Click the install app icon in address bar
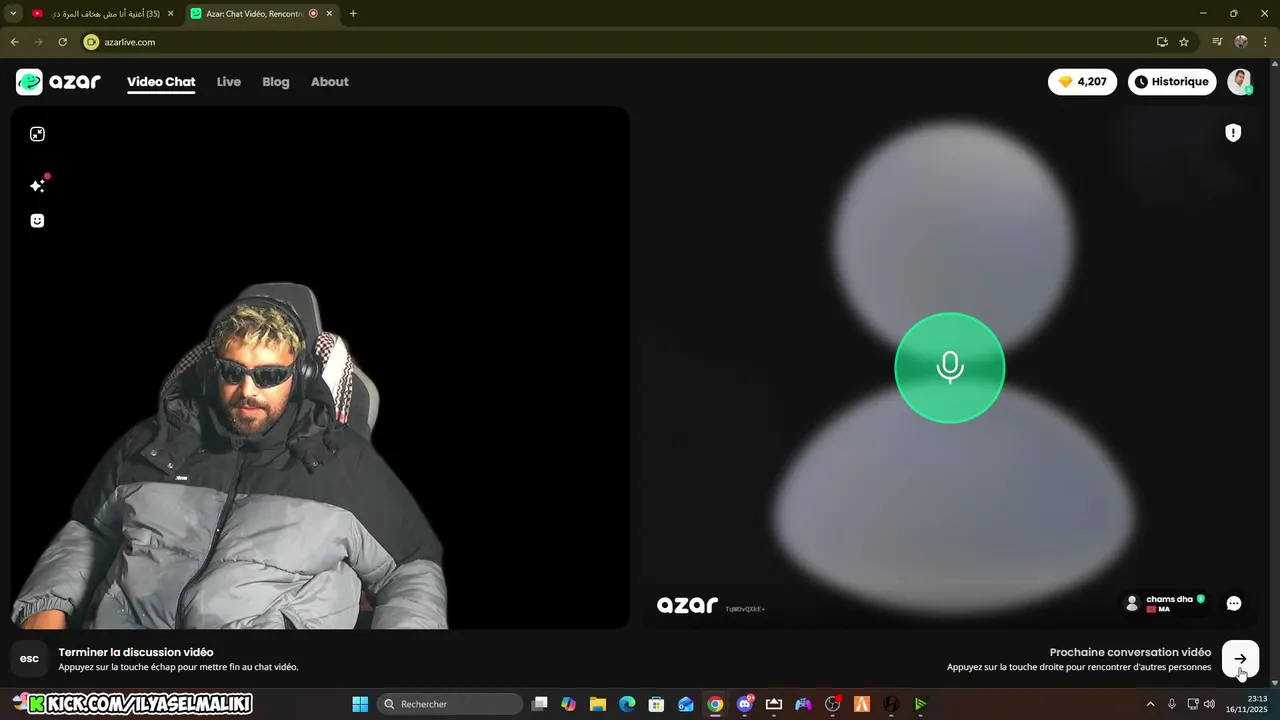This screenshot has height=720, width=1280. pyautogui.click(x=1162, y=42)
